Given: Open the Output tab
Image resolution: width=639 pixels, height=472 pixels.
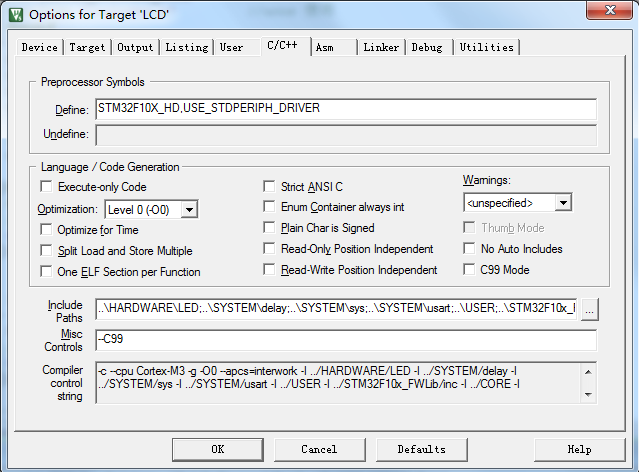Looking at the screenshot, I should (x=135, y=47).
